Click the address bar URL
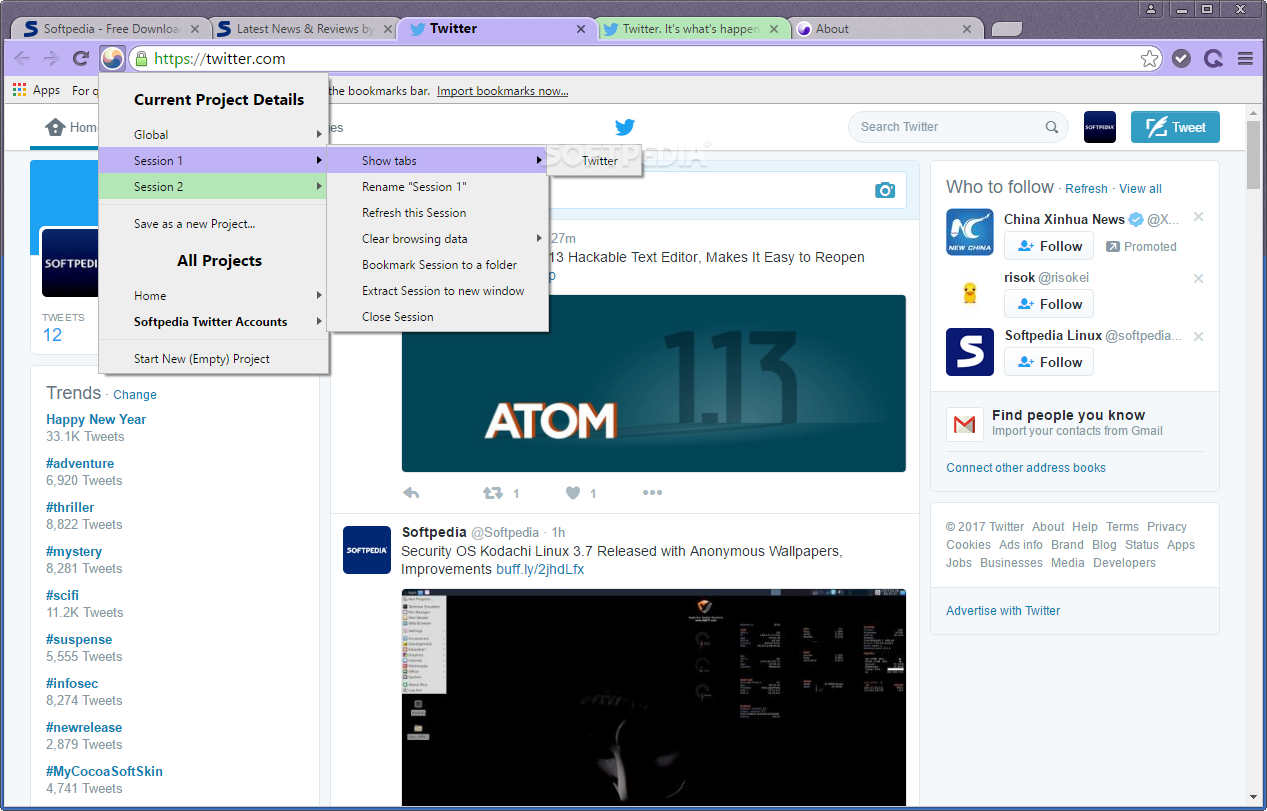Screen dimensions: 1267x811 tap(220, 59)
